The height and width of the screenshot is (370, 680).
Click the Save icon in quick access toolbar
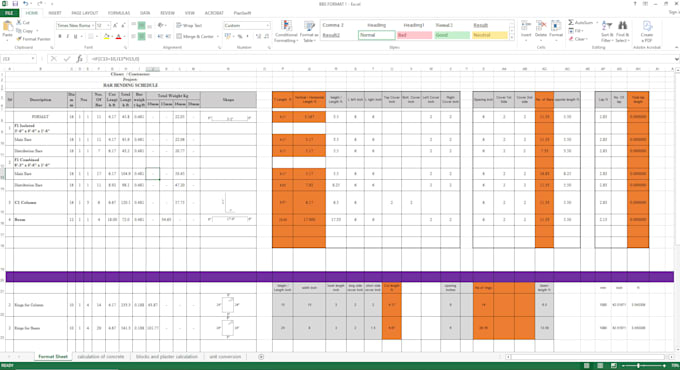tap(15, 4)
